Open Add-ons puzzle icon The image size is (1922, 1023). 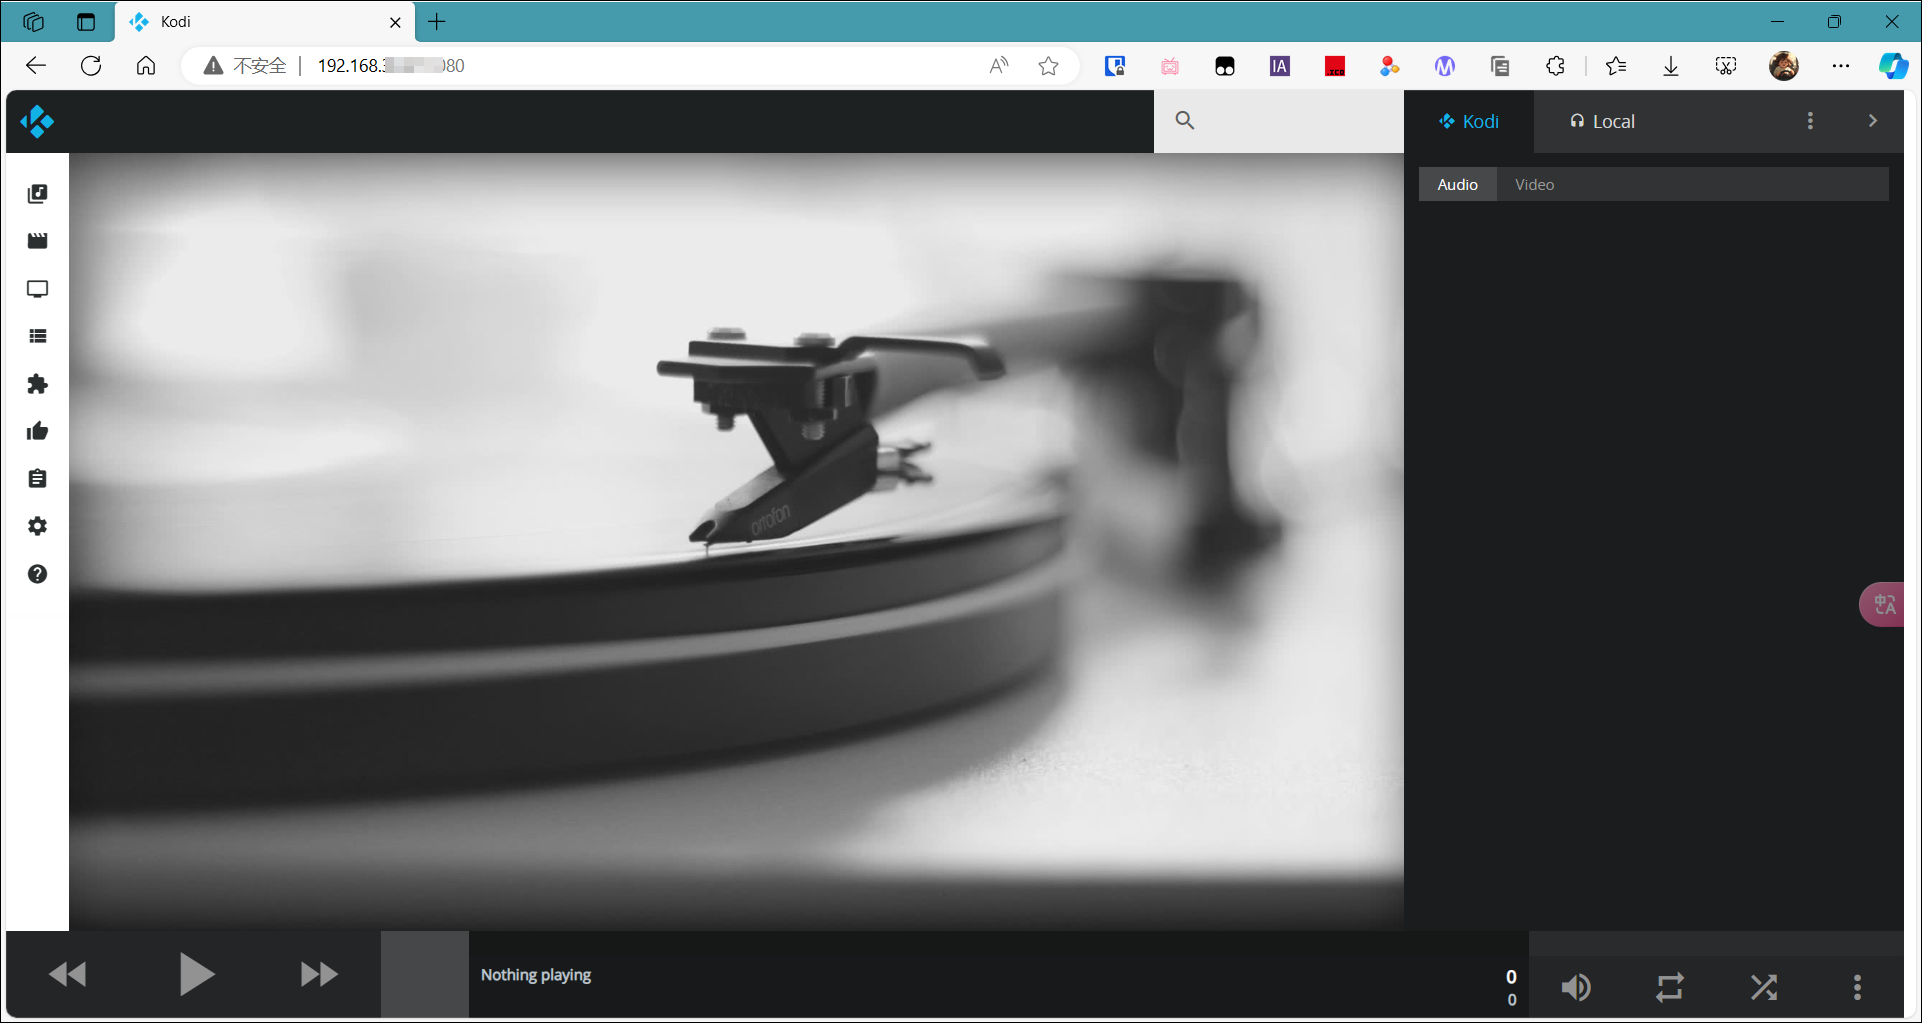pyautogui.click(x=37, y=384)
